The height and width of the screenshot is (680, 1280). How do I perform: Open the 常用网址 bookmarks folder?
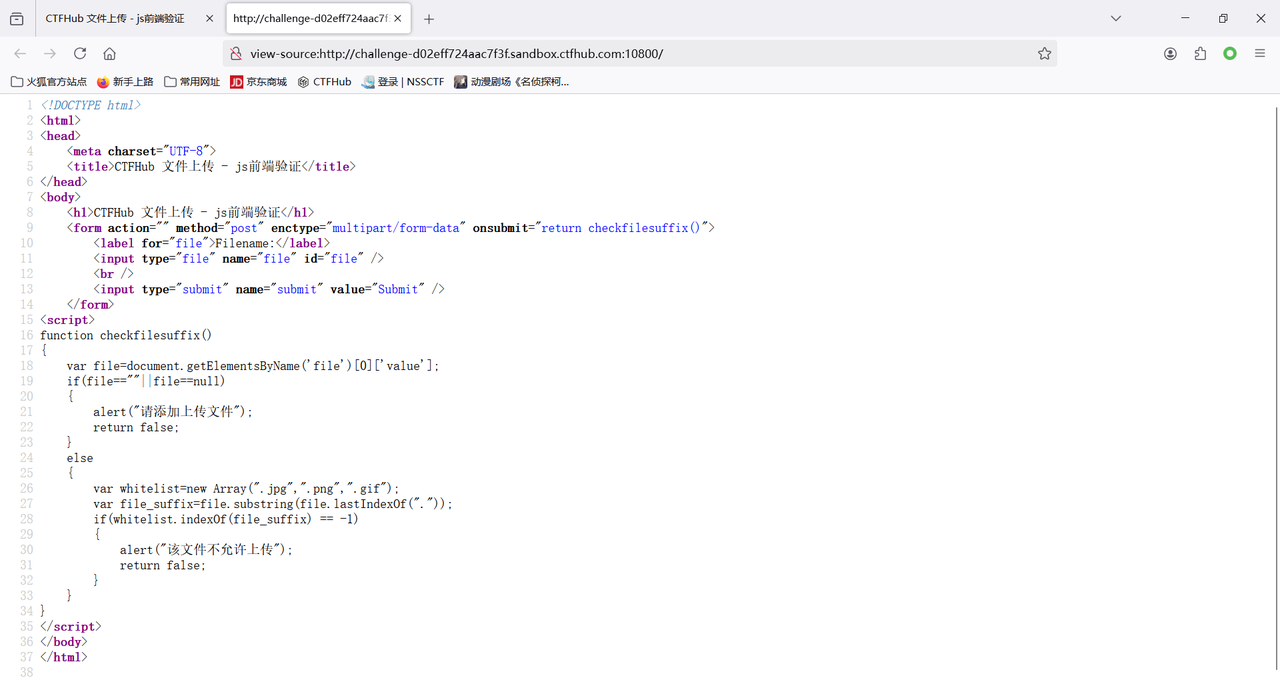pyautogui.click(x=192, y=82)
